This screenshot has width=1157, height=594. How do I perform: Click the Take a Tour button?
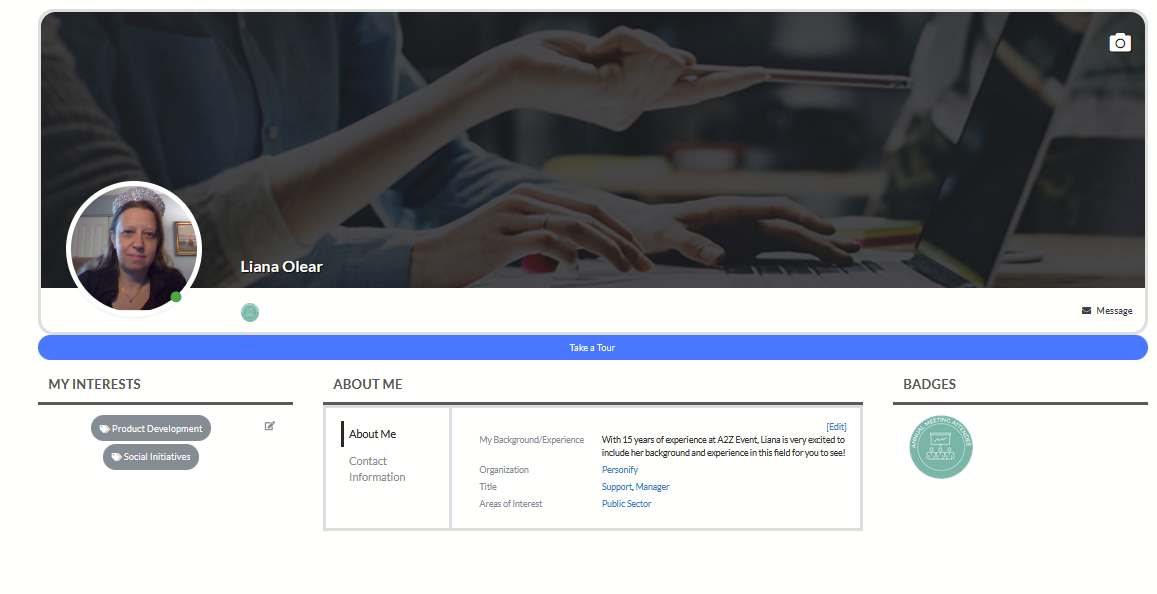[592, 348]
